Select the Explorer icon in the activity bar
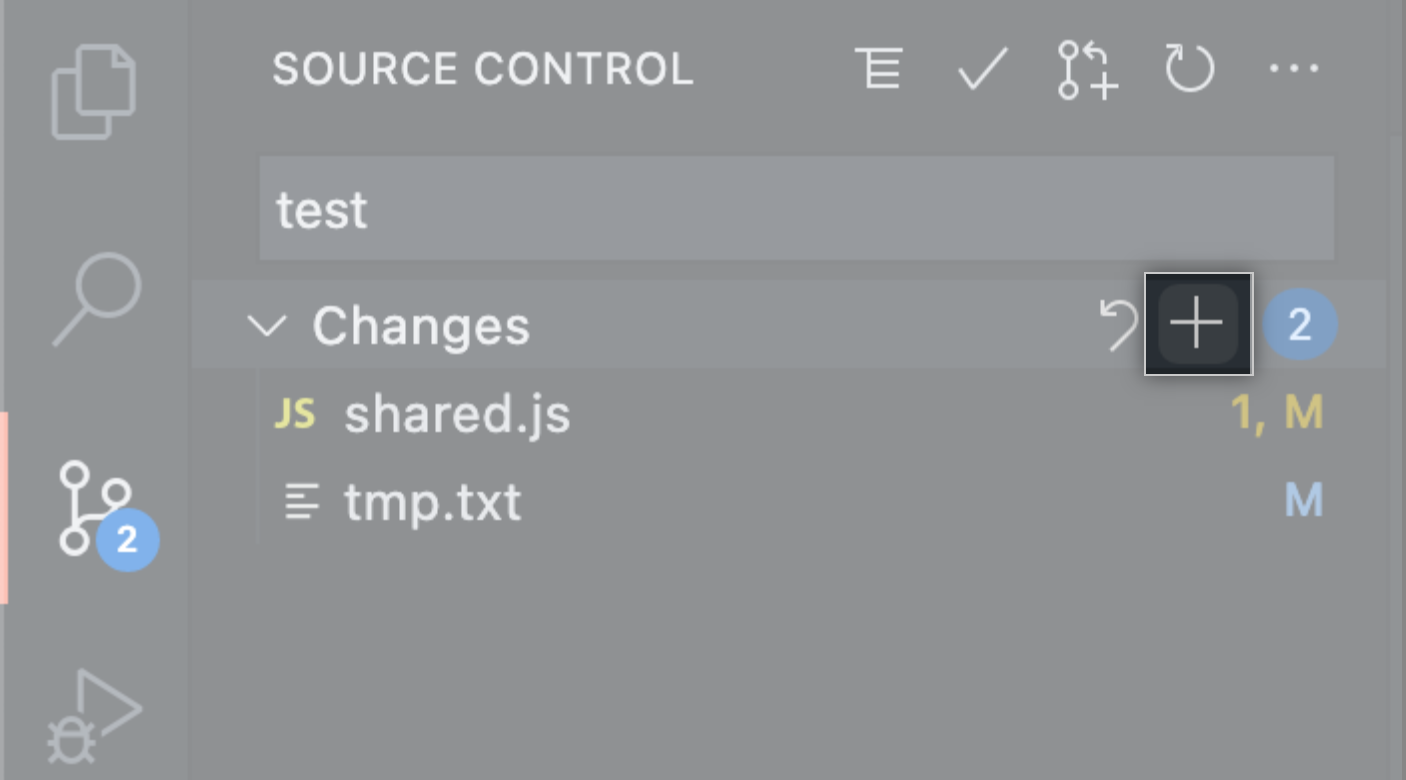Viewport: 1406px width, 780px height. coord(93,90)
